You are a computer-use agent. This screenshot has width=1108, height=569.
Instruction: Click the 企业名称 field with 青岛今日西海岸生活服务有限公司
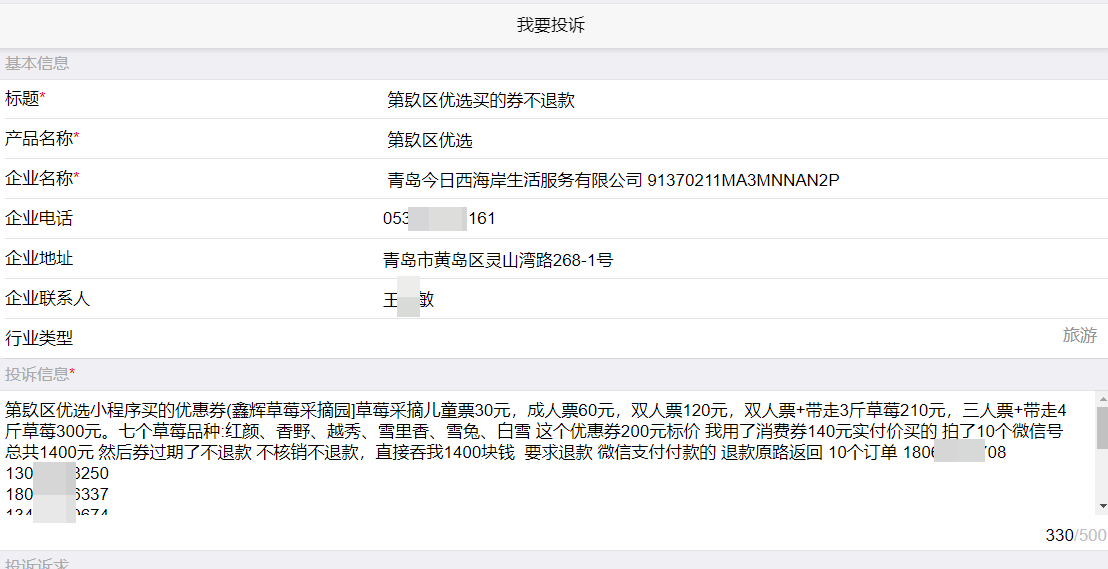click(x=744, y=180)
